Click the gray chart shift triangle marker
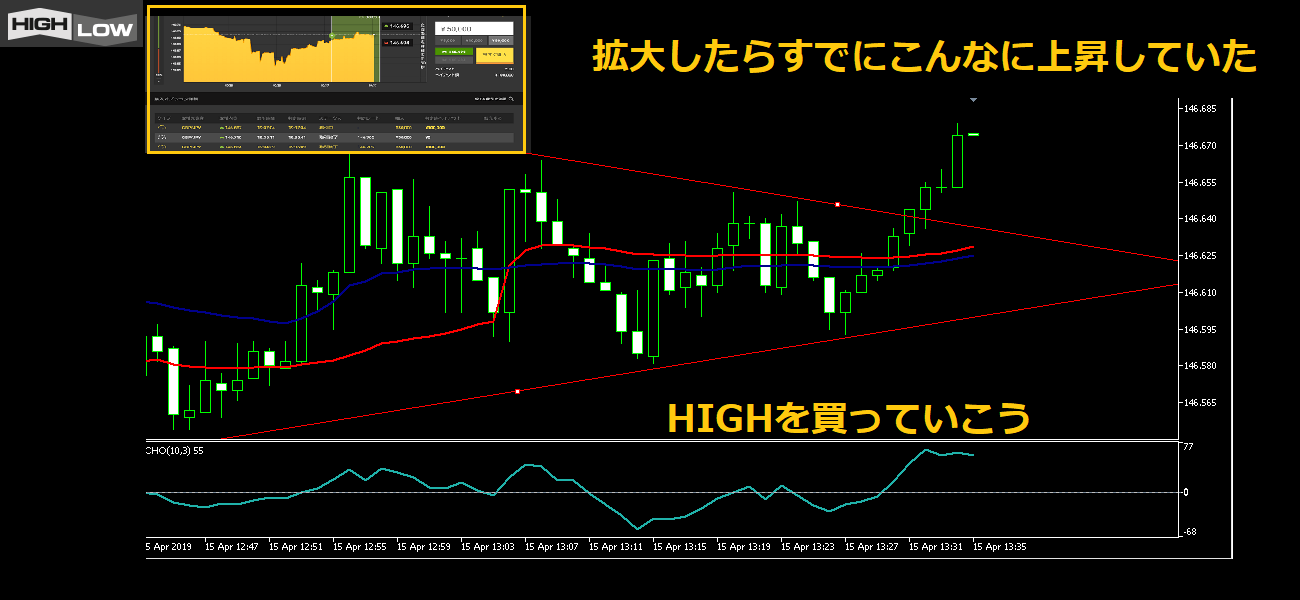The image size is (1300, 600). pos(973,100)
